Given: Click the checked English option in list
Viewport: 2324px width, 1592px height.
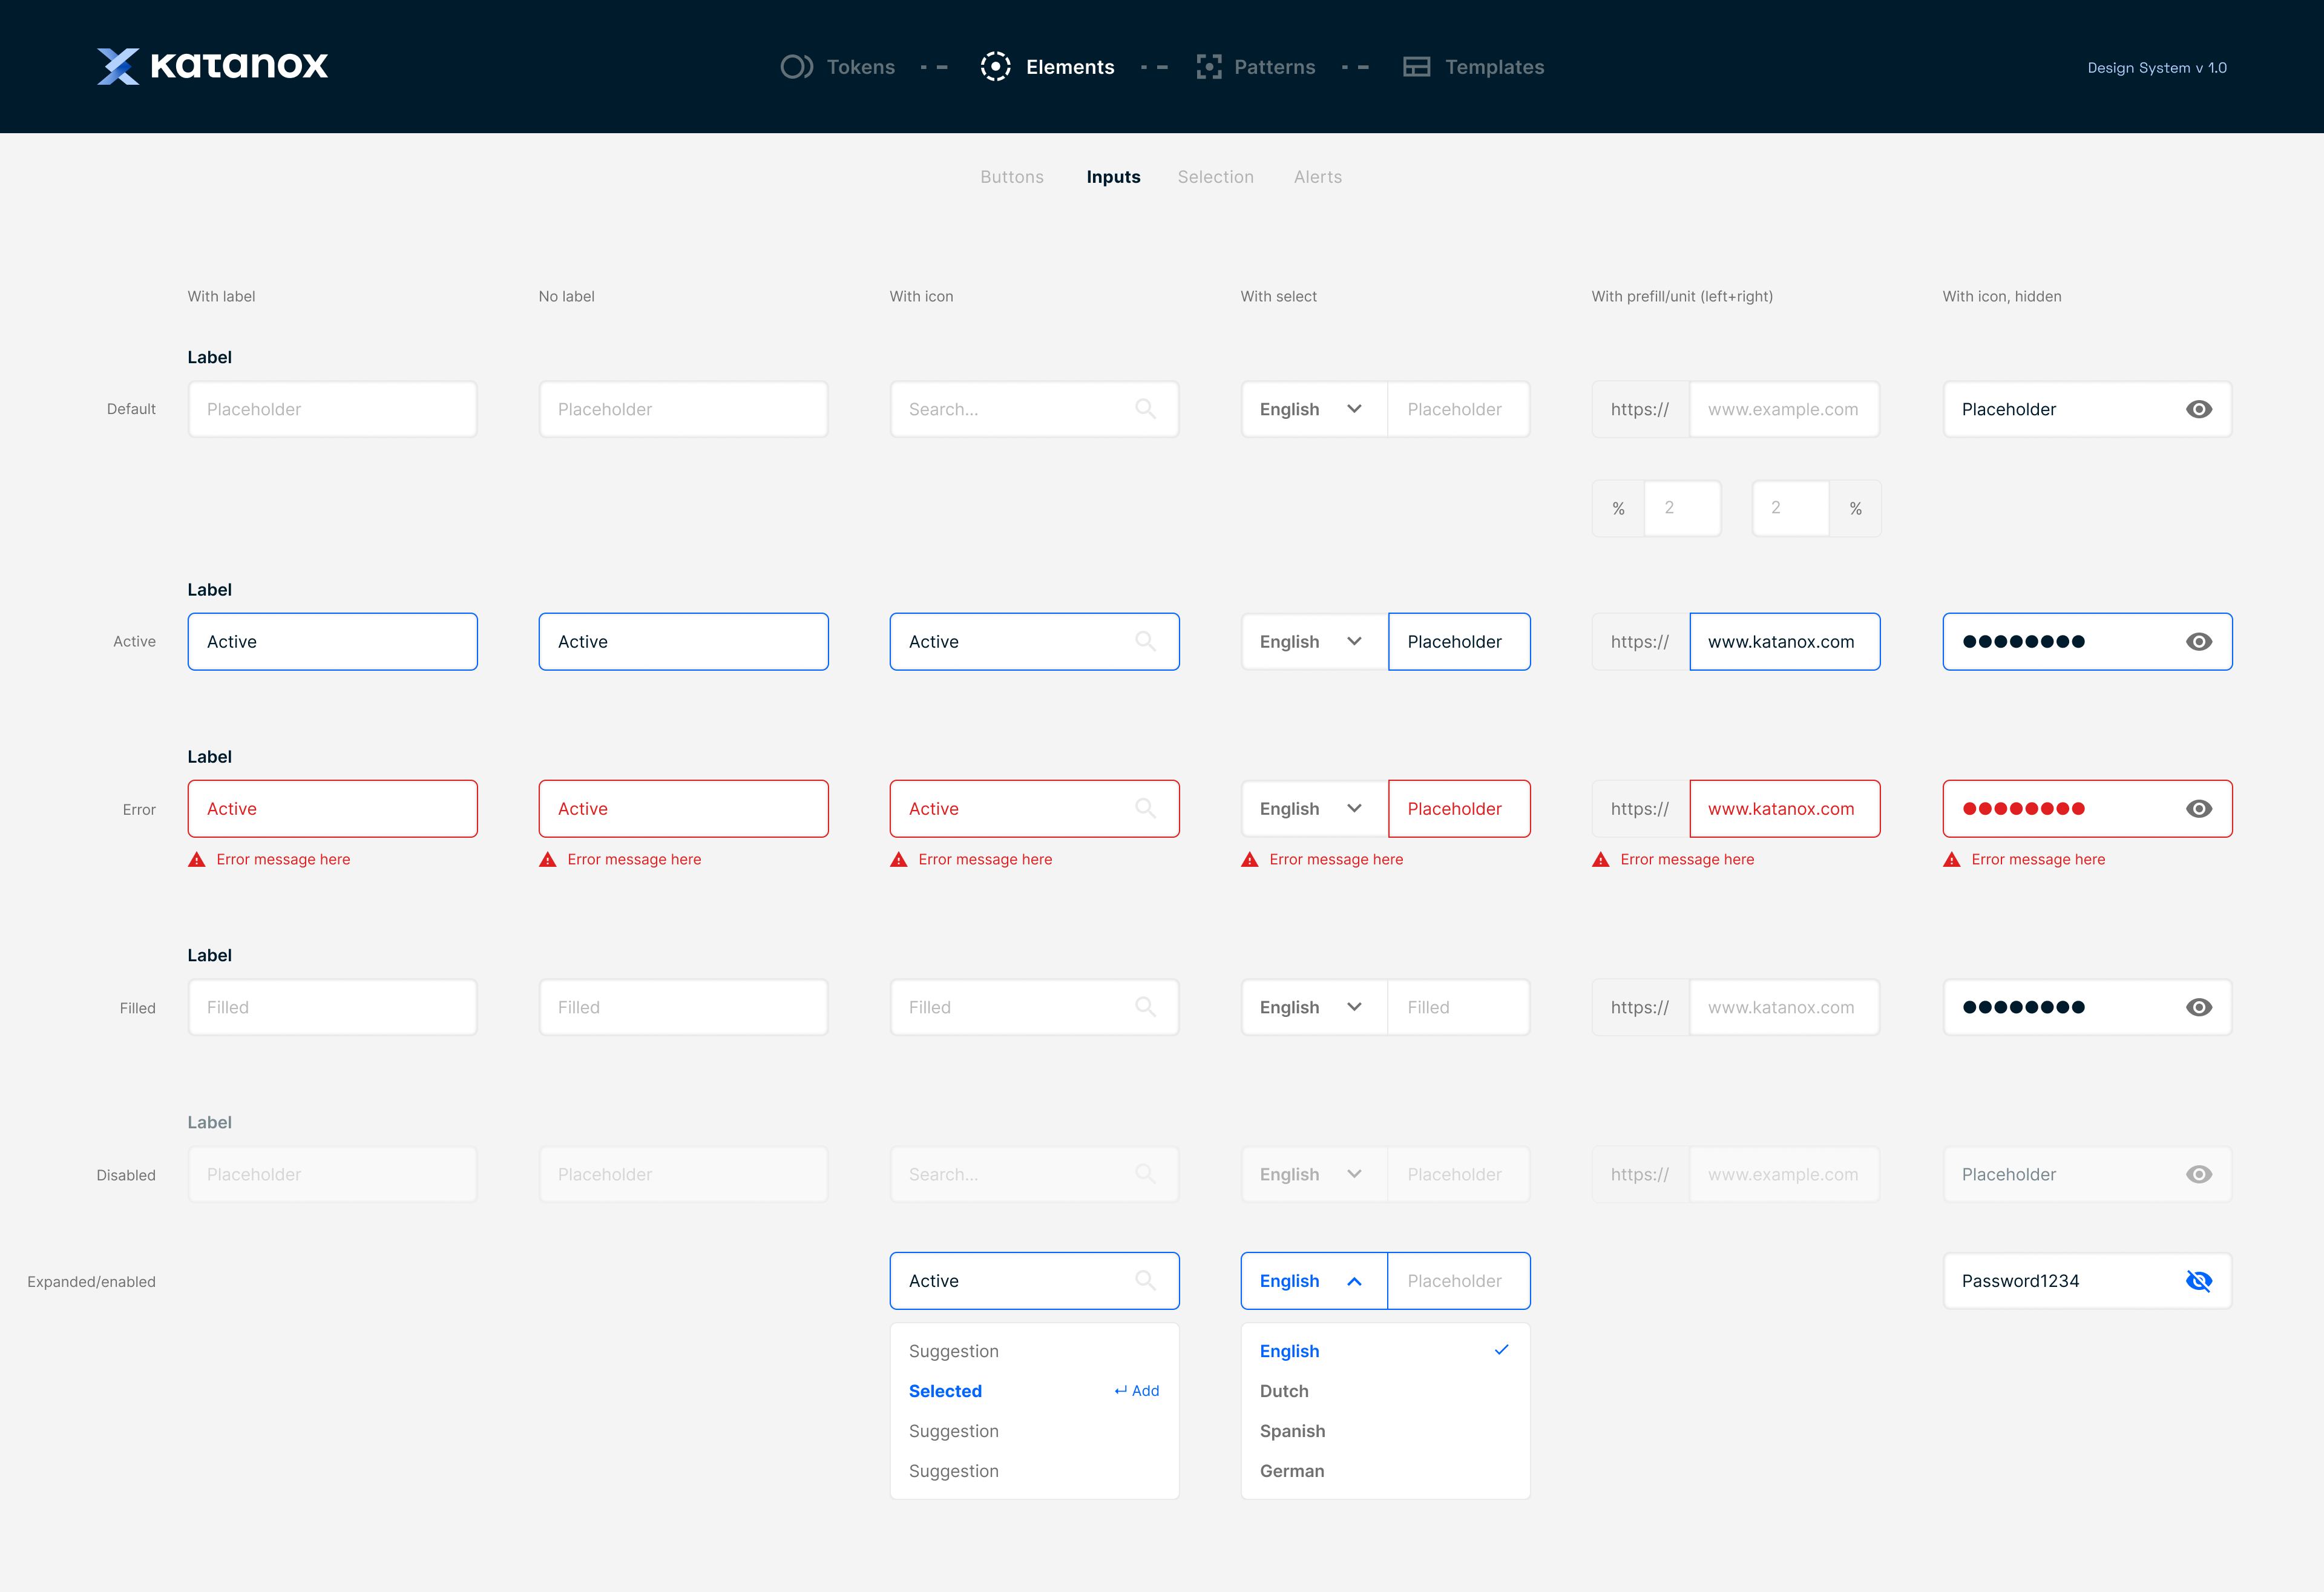Looking at the screenshot, I should (1385, 1351).
